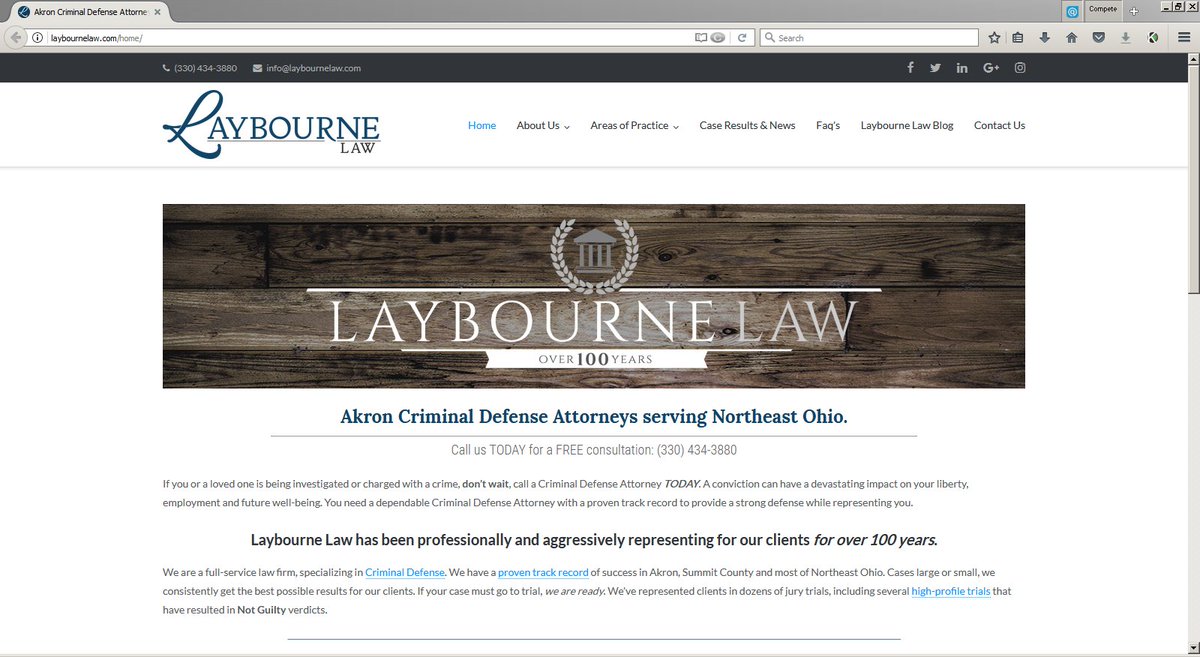Viewport: 1200px width, 657px height.
Task: Click 'Call us TODAY for a FREE consultation' text
Action: pos(594,450)
